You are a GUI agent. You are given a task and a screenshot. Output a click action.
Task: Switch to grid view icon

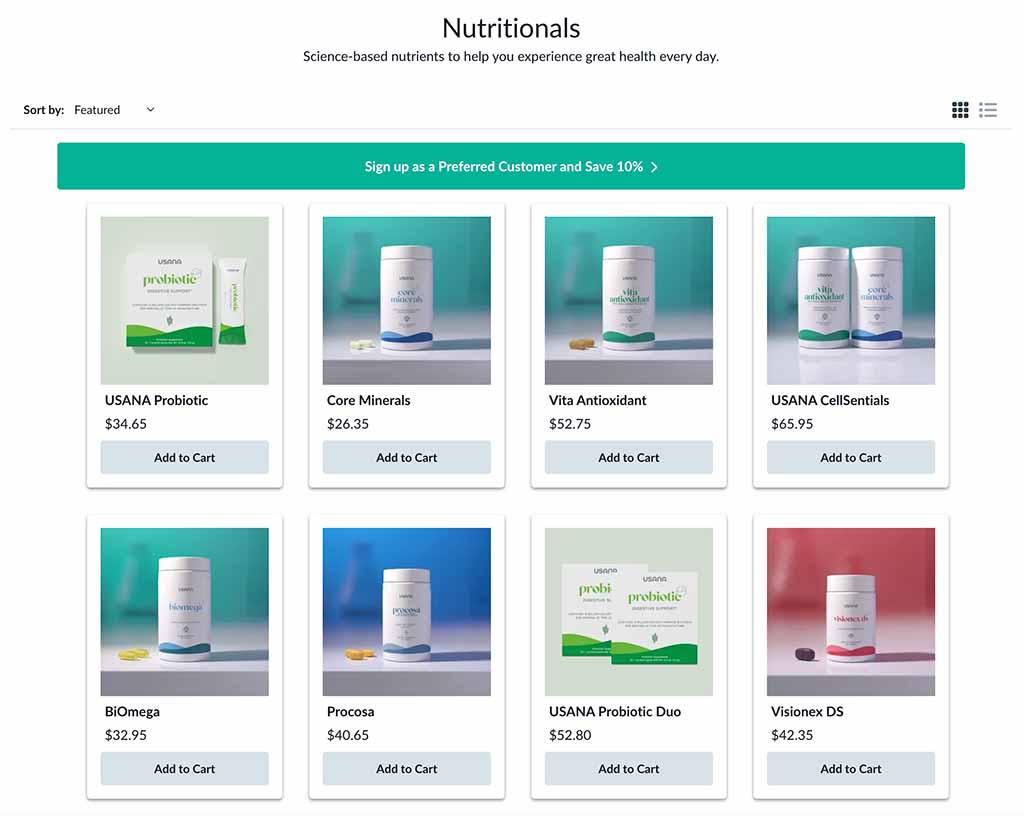(960, 110)
